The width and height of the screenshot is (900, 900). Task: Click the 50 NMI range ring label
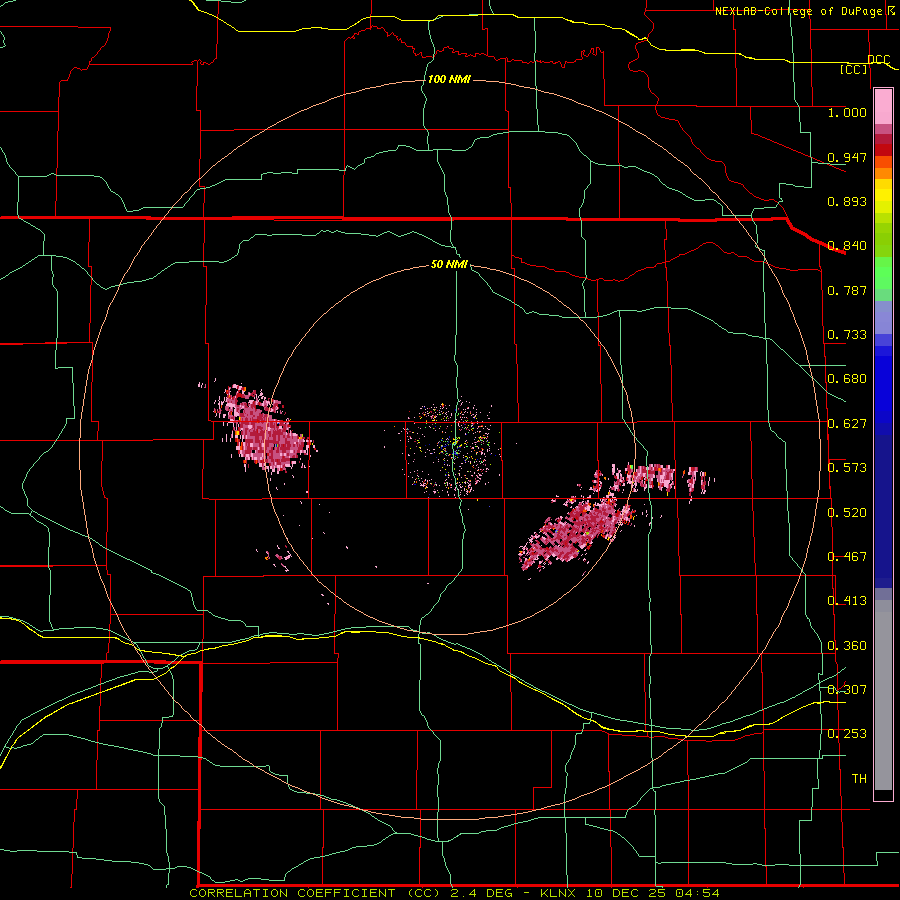(x=449, y=264)
